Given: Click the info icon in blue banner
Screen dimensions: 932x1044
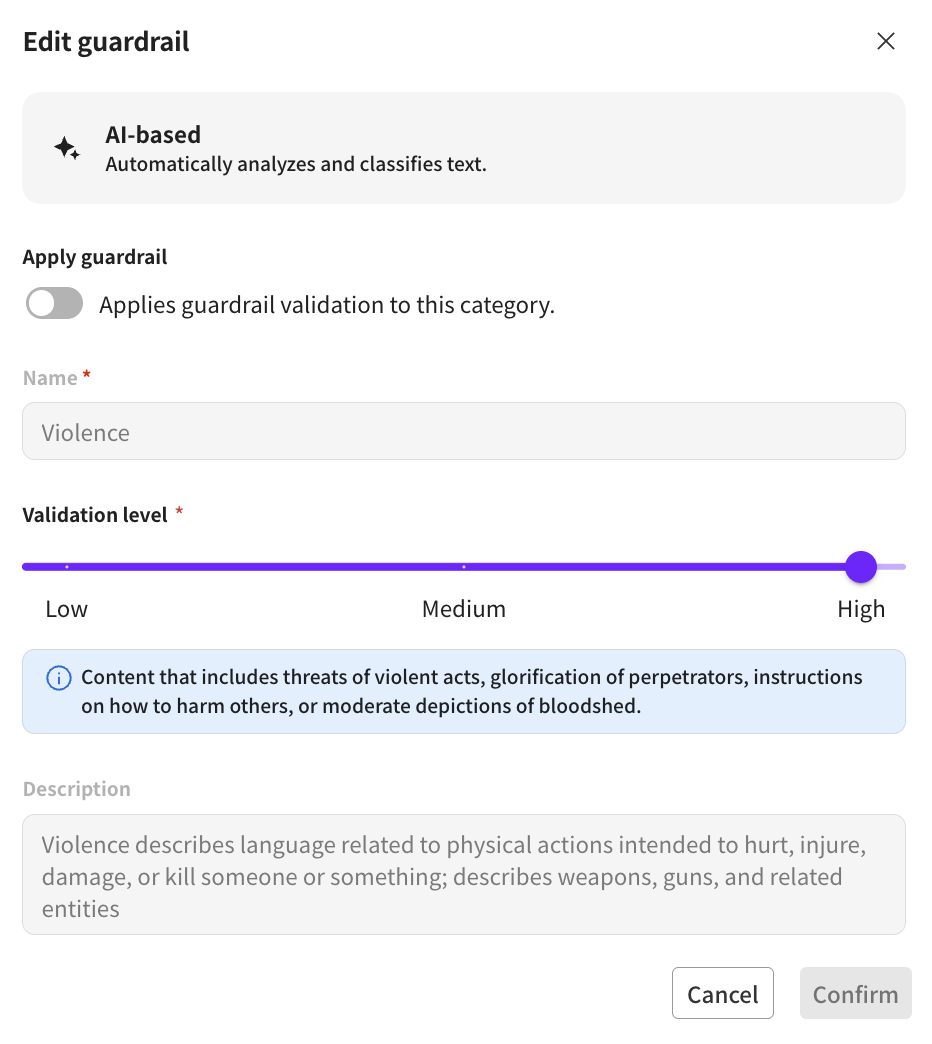Looking at the screenshot, I should pos(59,678).
